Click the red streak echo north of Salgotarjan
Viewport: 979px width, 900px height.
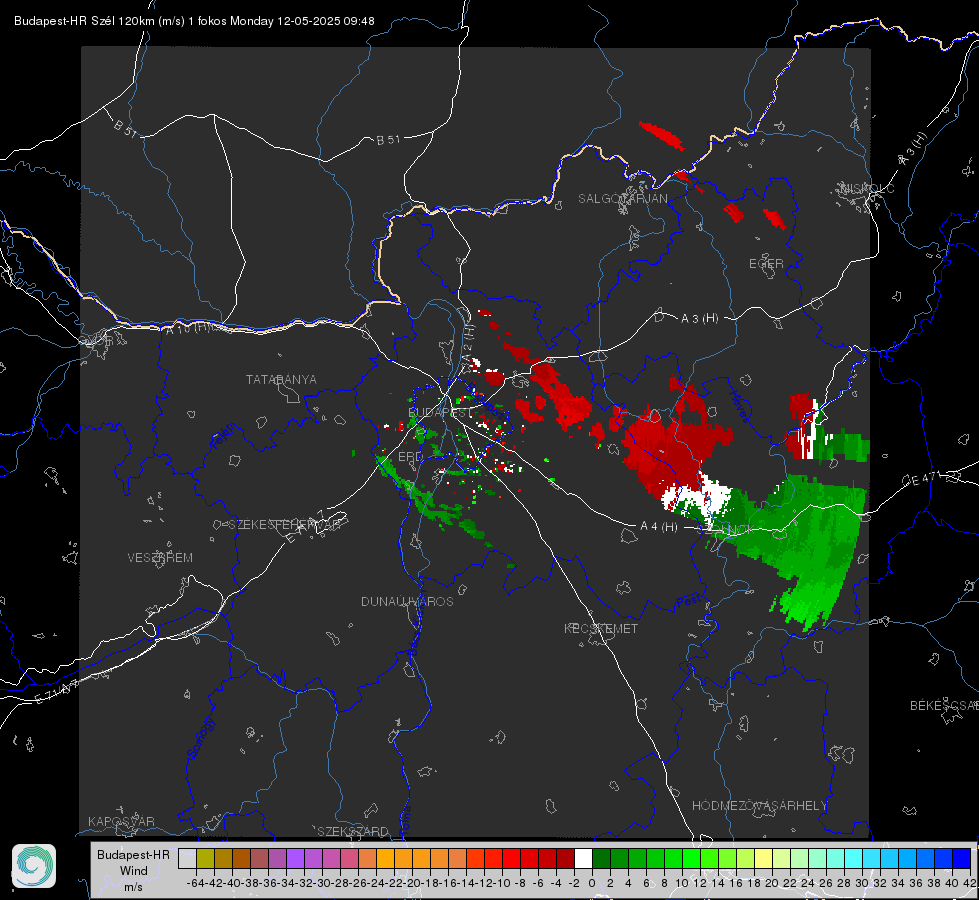point(662,136)
